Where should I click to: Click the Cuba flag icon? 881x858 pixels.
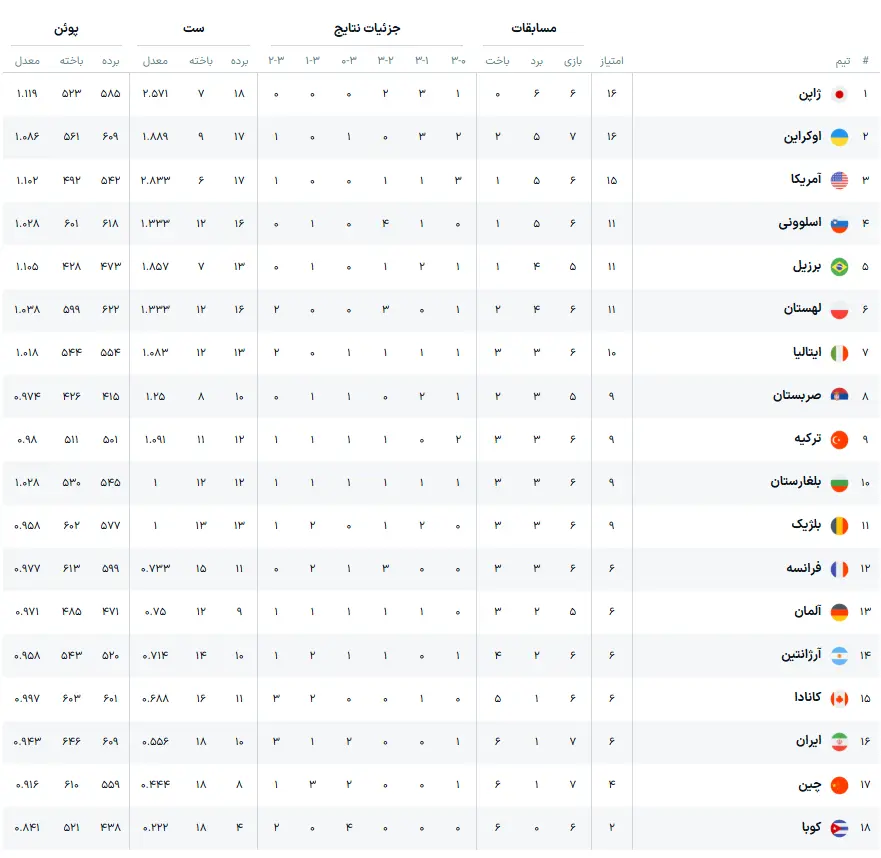pos(839,828)
